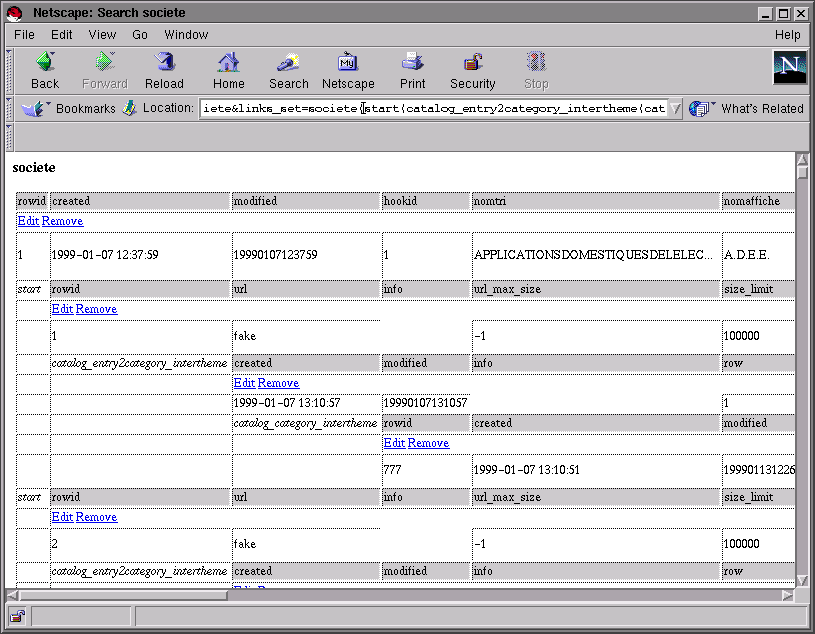Click first Remove link in societe table
The image size is (815, 634).
pos(62,221)
